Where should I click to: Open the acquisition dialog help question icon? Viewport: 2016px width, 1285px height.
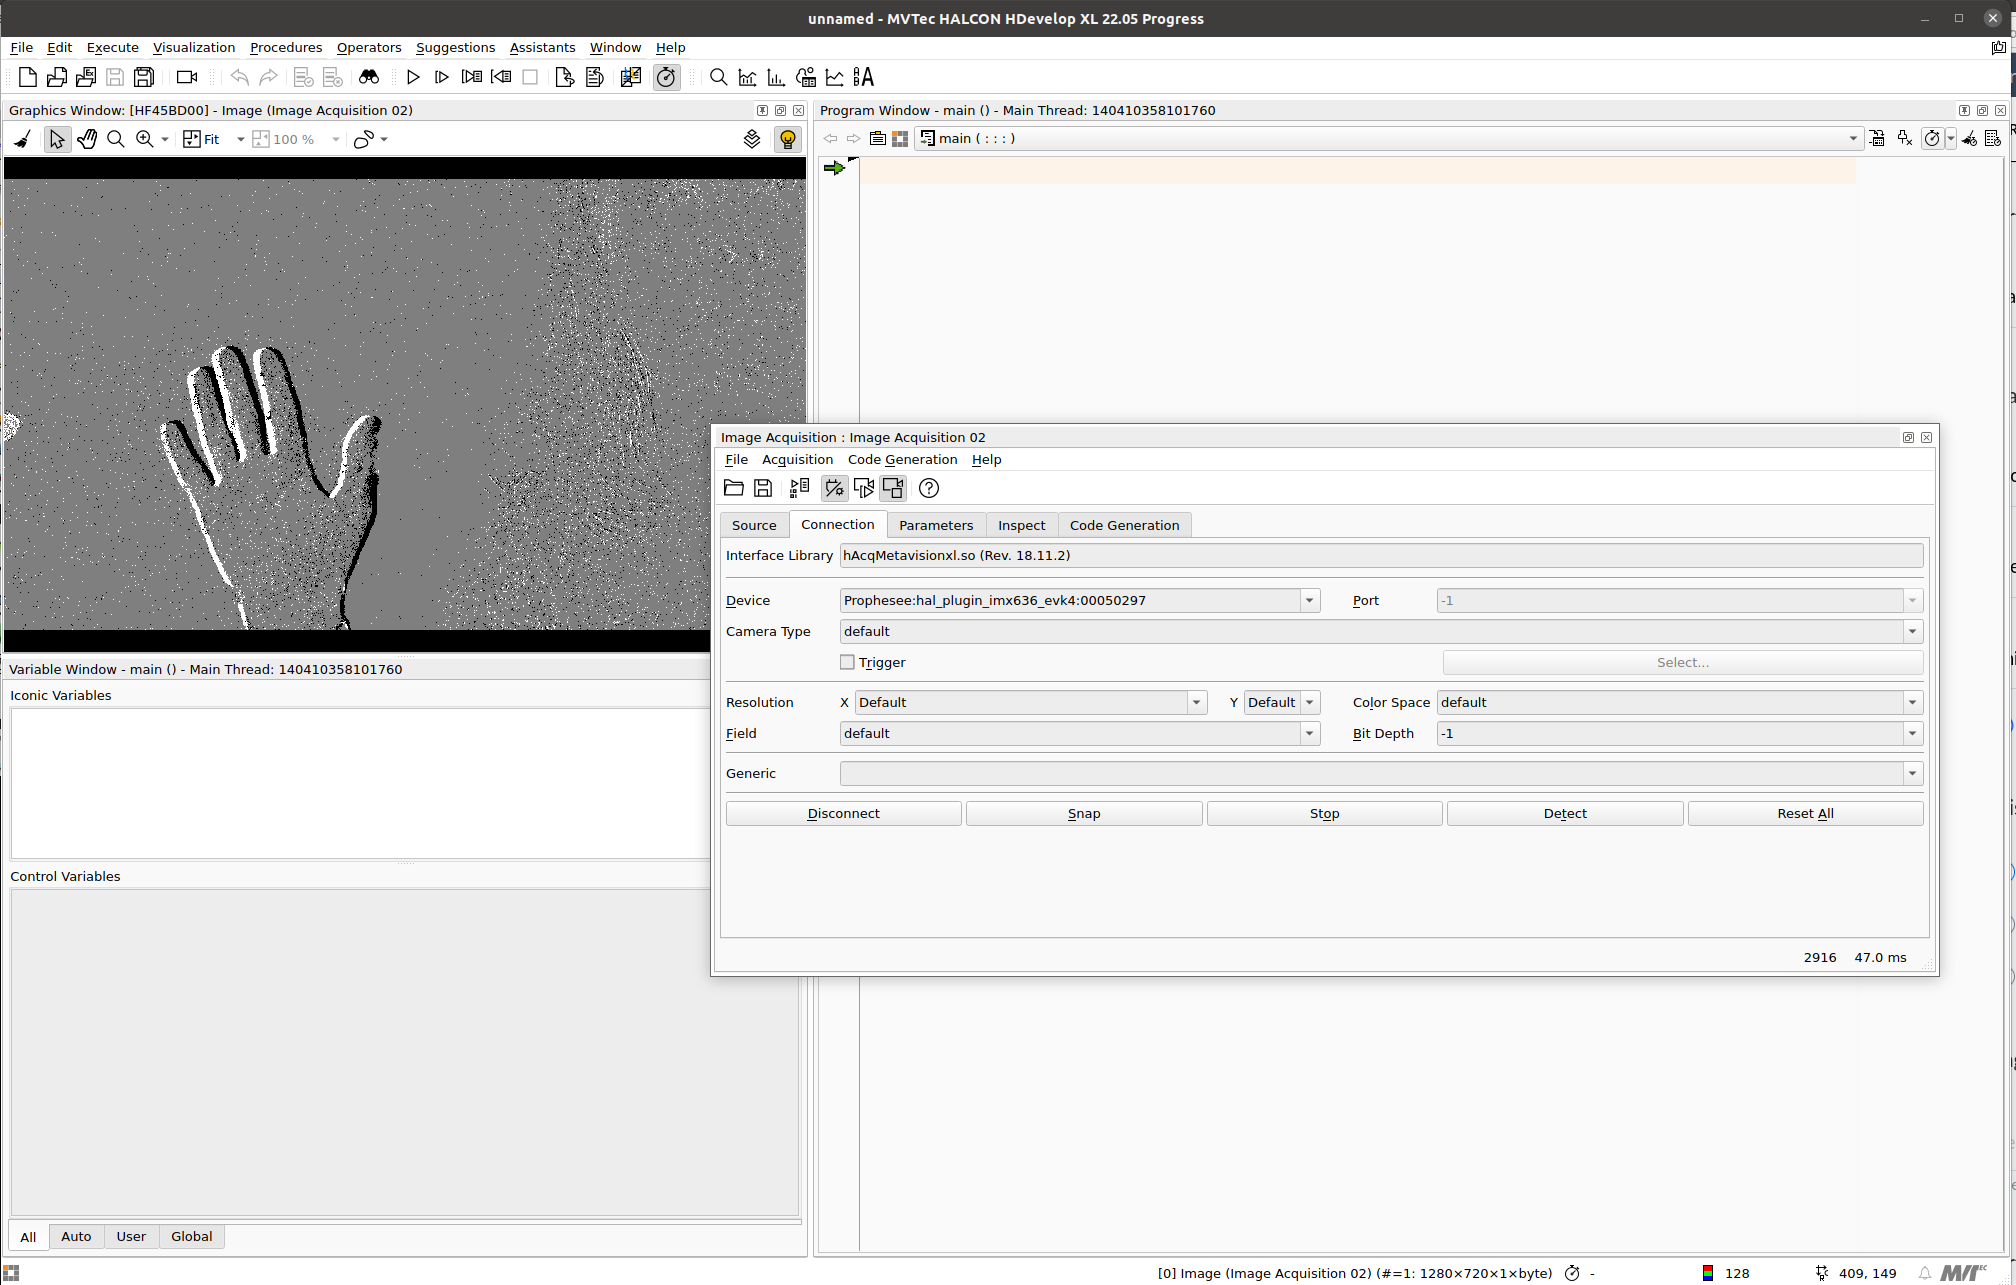929,488
